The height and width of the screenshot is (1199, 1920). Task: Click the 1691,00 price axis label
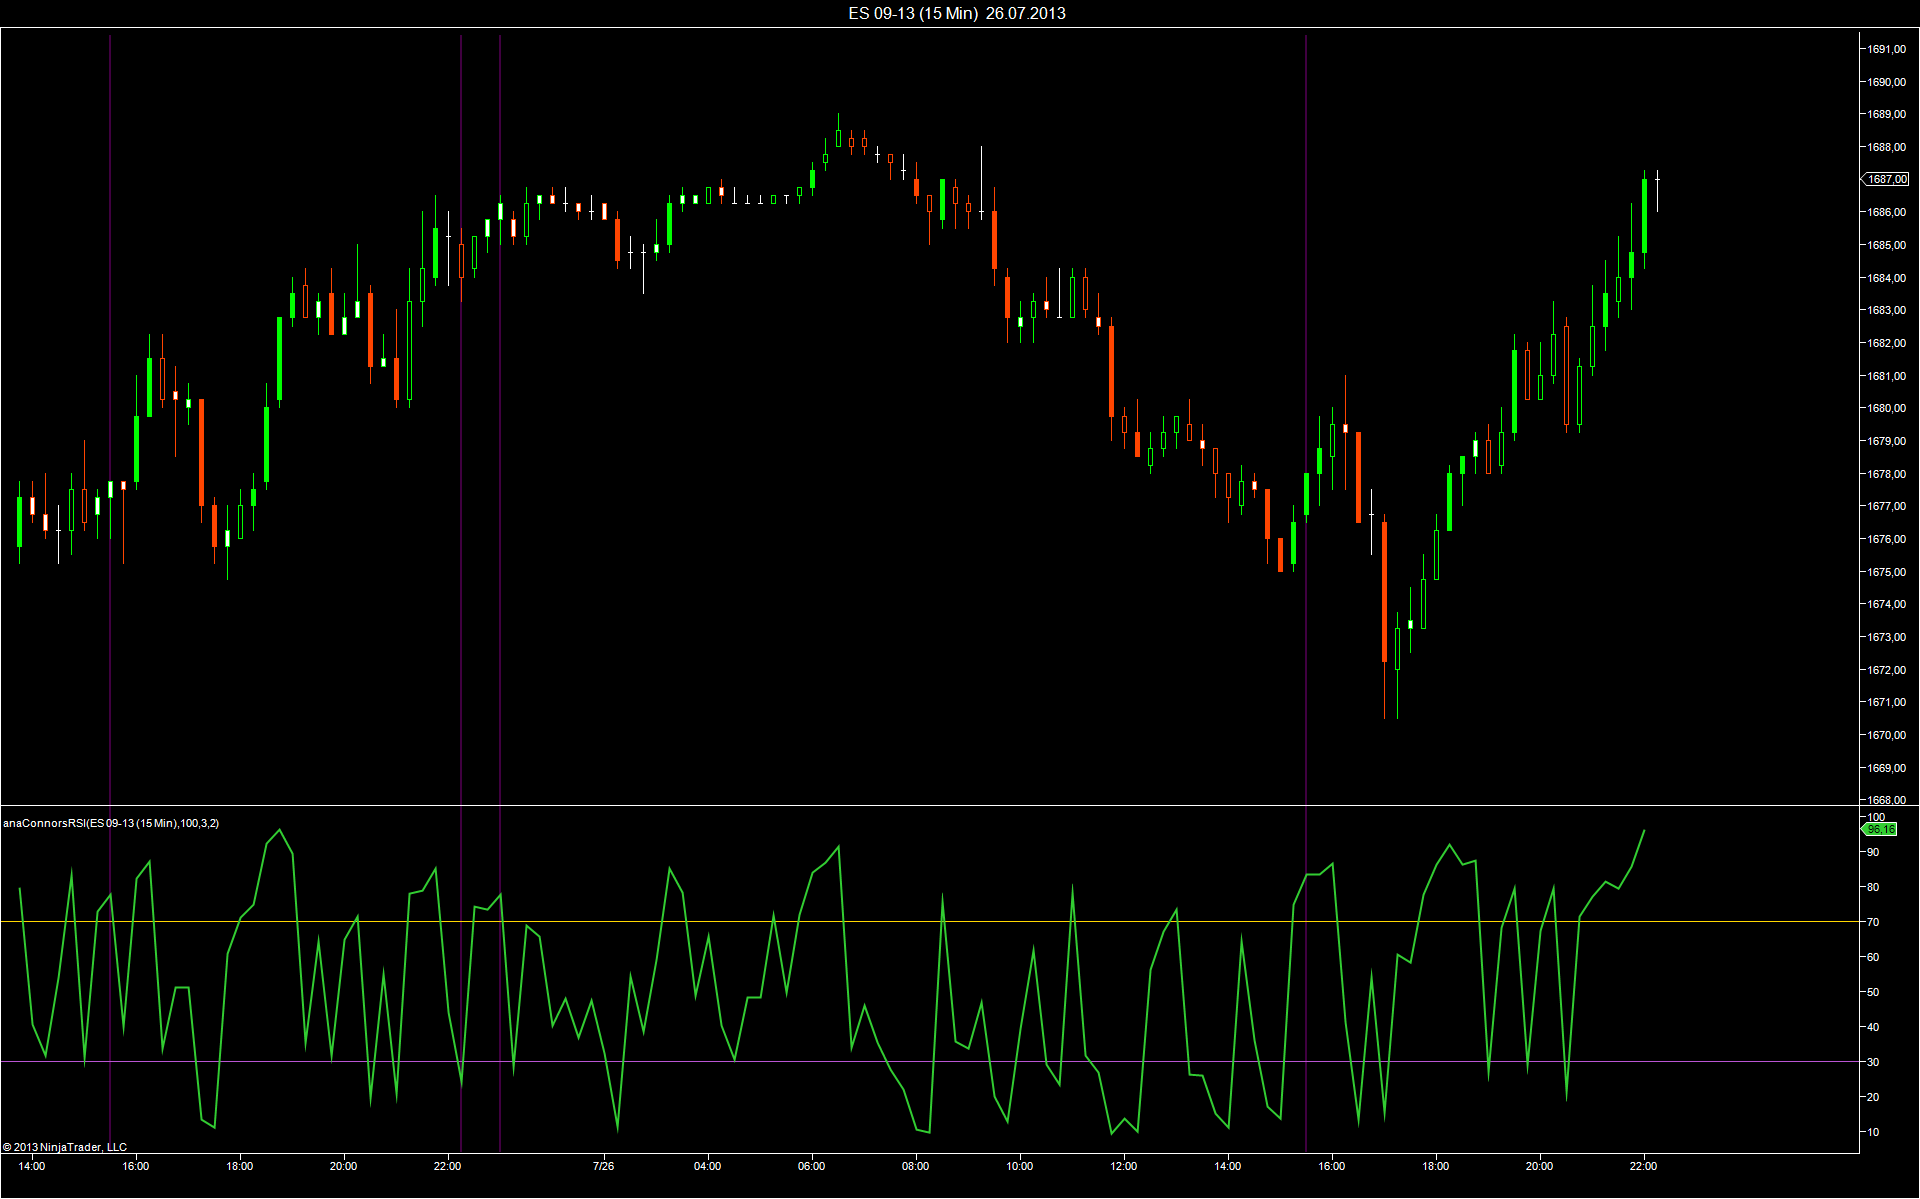1886,49
